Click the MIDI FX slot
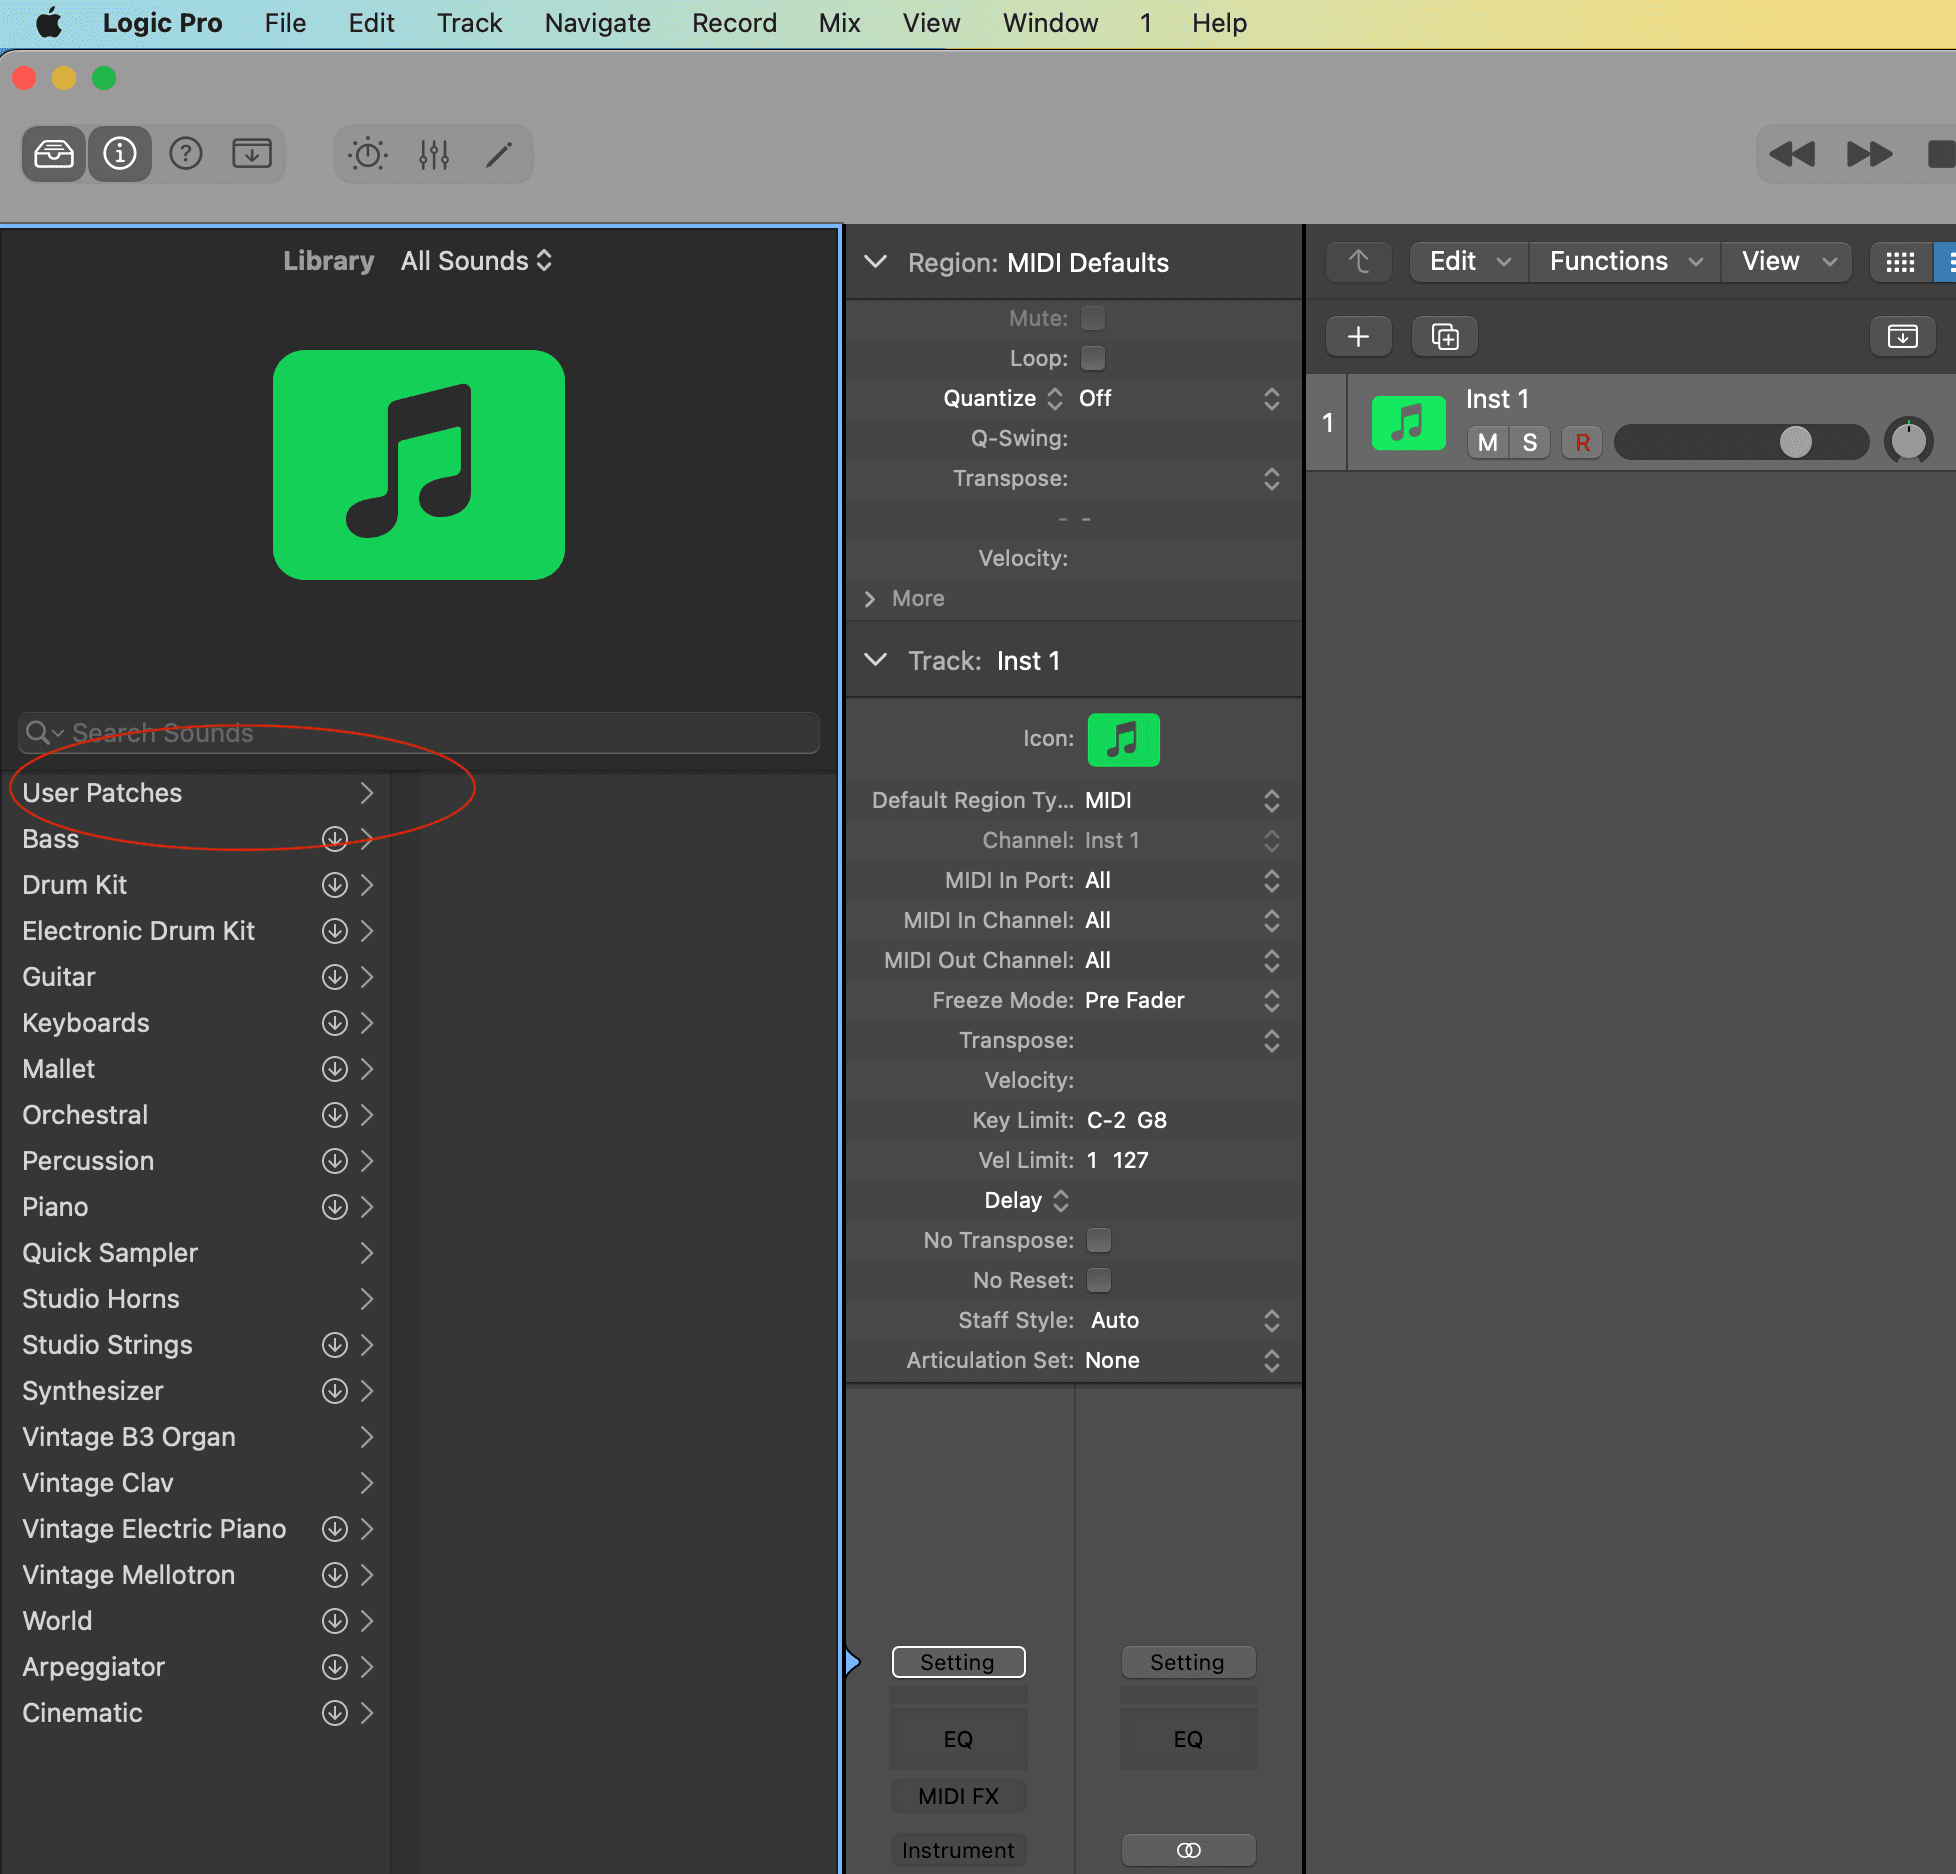Image resolution: width=1956 pixels, height=1874 pixels. coord(958,1796)
